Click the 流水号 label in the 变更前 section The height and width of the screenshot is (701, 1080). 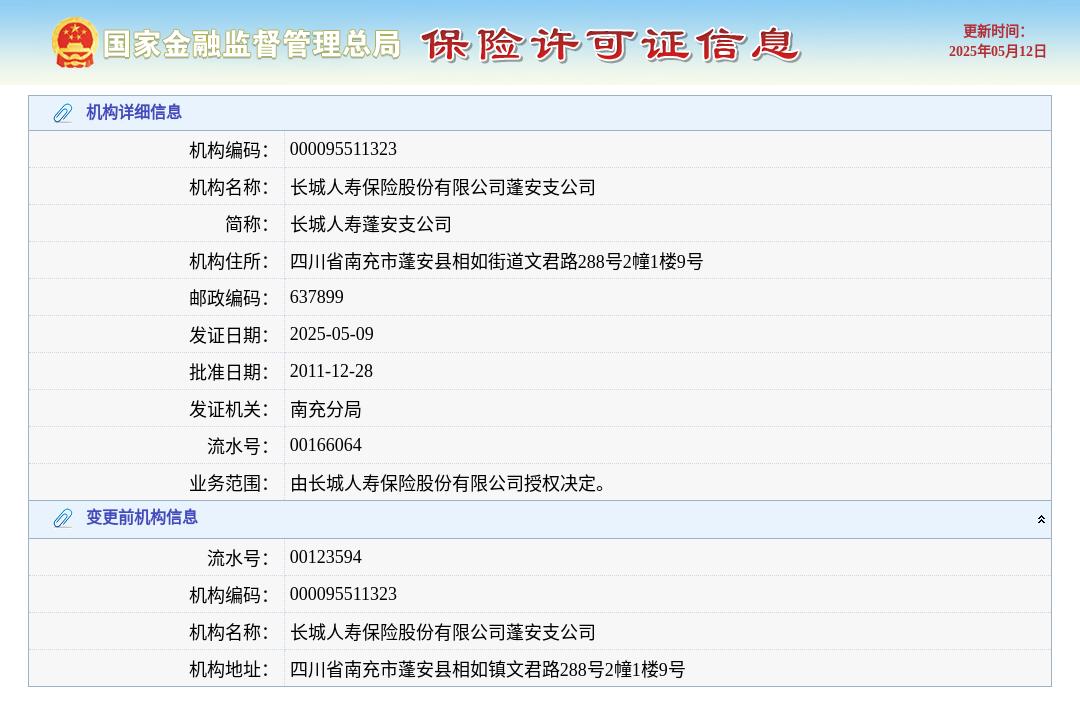coord(238,558)
